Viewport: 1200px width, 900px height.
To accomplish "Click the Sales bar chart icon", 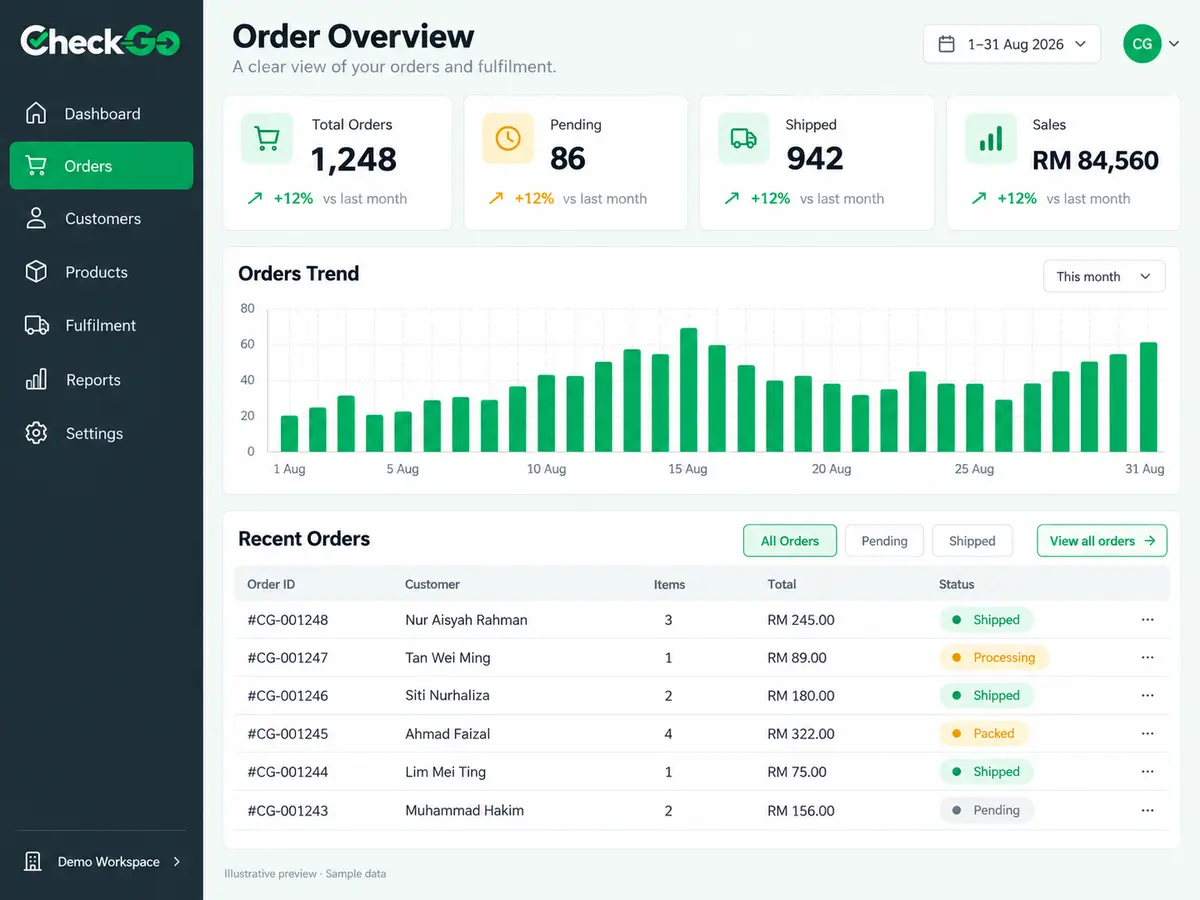I will 990,138.
